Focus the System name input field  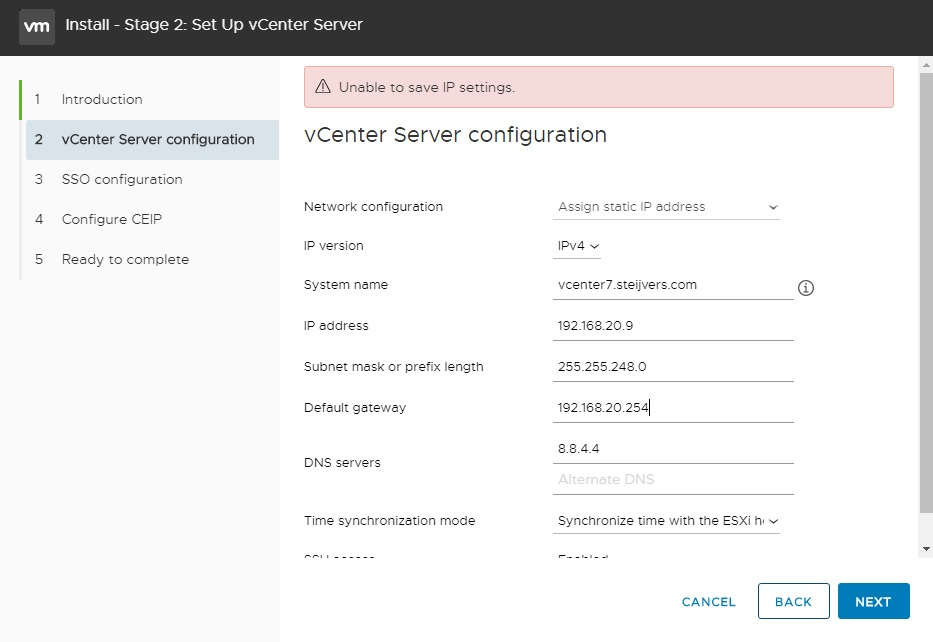(673, 285)
